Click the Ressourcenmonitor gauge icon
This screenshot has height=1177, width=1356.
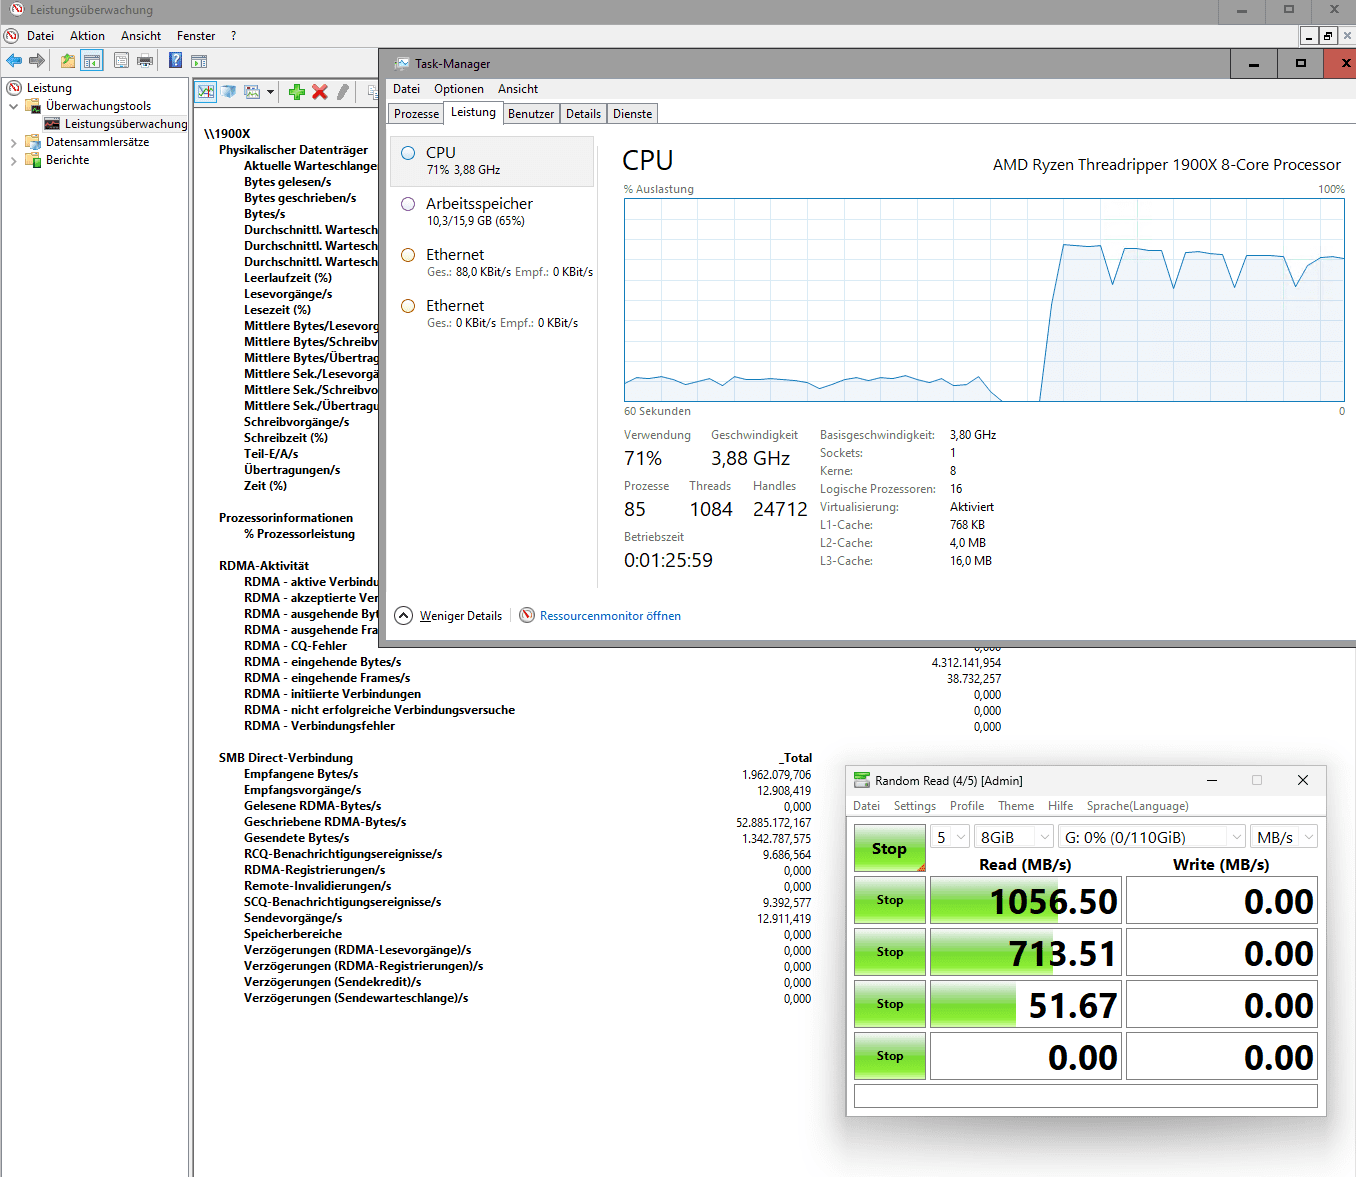pos(527,615)
